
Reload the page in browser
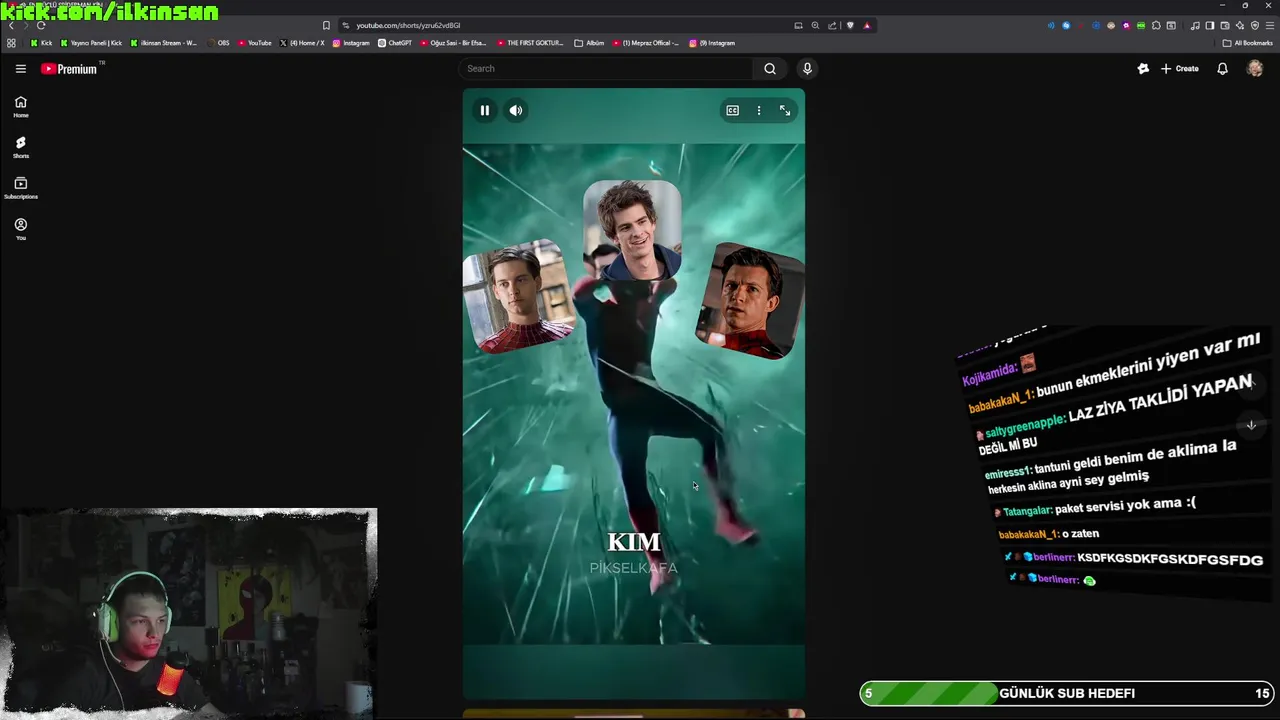point(41,25)
